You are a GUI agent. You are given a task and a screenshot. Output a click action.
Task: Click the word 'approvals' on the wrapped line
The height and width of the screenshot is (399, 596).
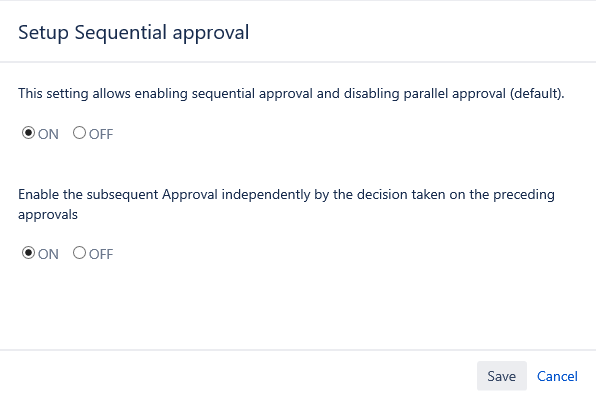tap(48, 215)
